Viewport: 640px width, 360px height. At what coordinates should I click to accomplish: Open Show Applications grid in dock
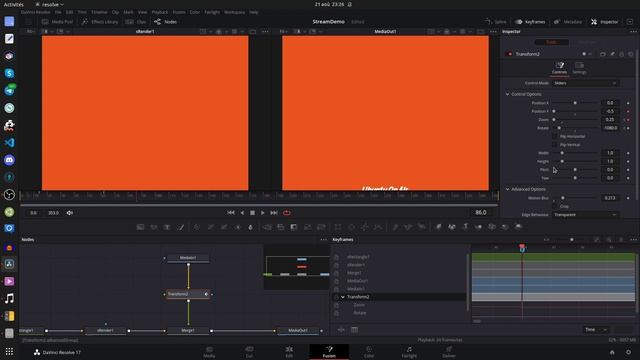pyautogui.click(x=9, y=351)
